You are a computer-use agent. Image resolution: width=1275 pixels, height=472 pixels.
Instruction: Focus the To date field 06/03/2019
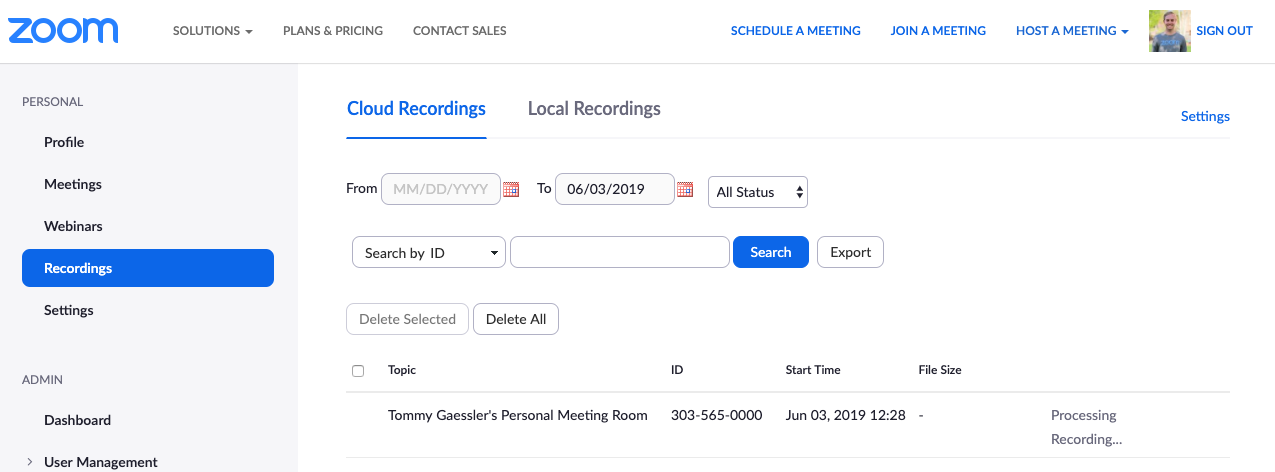(614, 188)
